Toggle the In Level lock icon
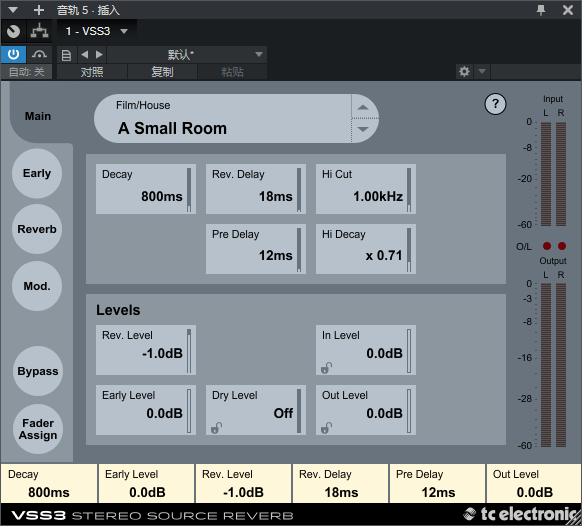Screen dimensions: 582x526 [x=326, y=367]
